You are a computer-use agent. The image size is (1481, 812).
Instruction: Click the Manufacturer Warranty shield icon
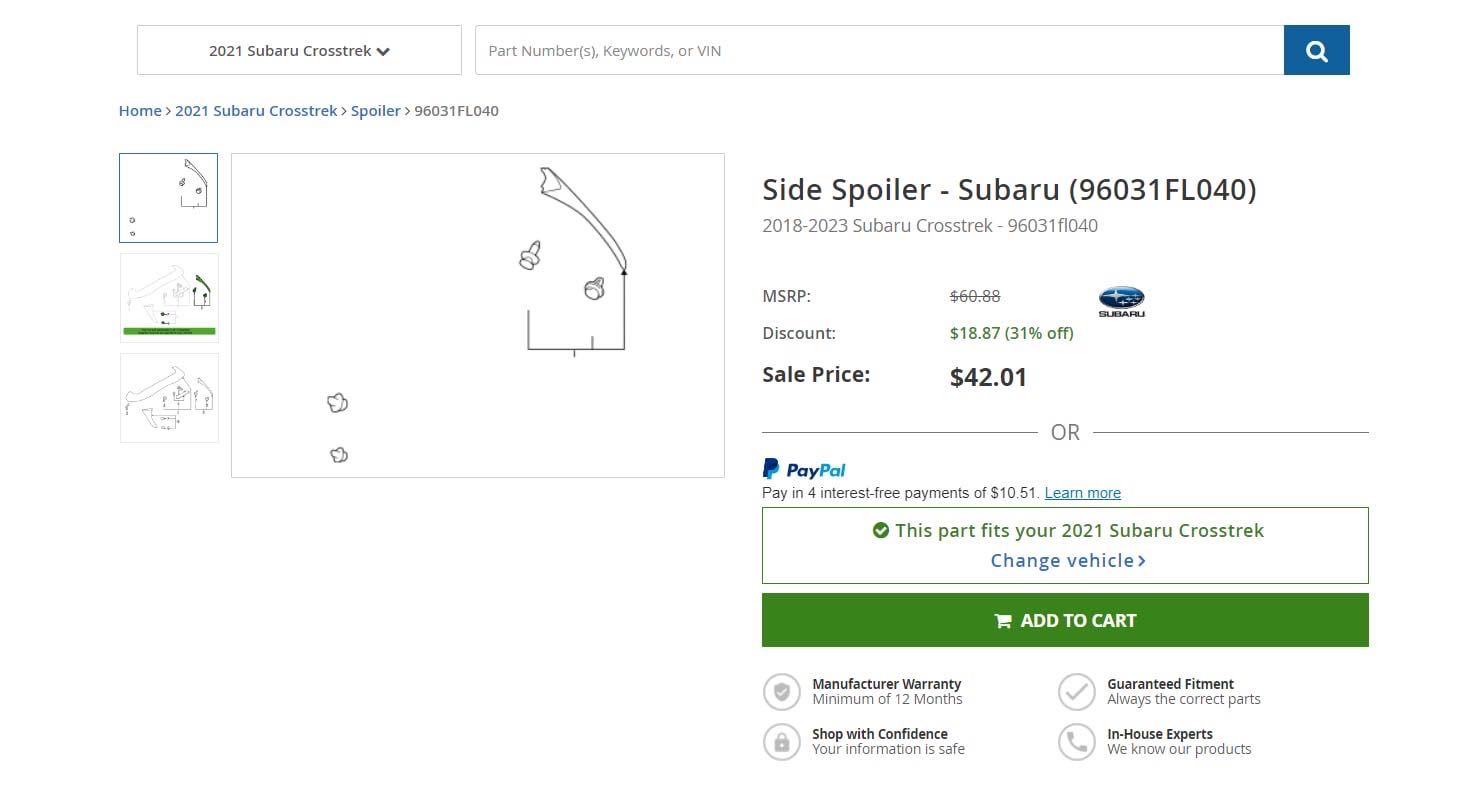[x=781, y=692]
